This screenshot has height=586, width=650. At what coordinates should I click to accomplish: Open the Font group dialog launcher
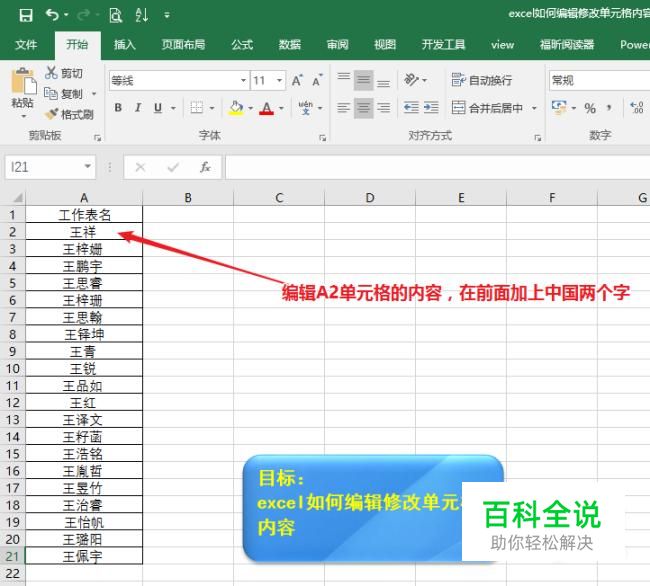click(322, 138)
